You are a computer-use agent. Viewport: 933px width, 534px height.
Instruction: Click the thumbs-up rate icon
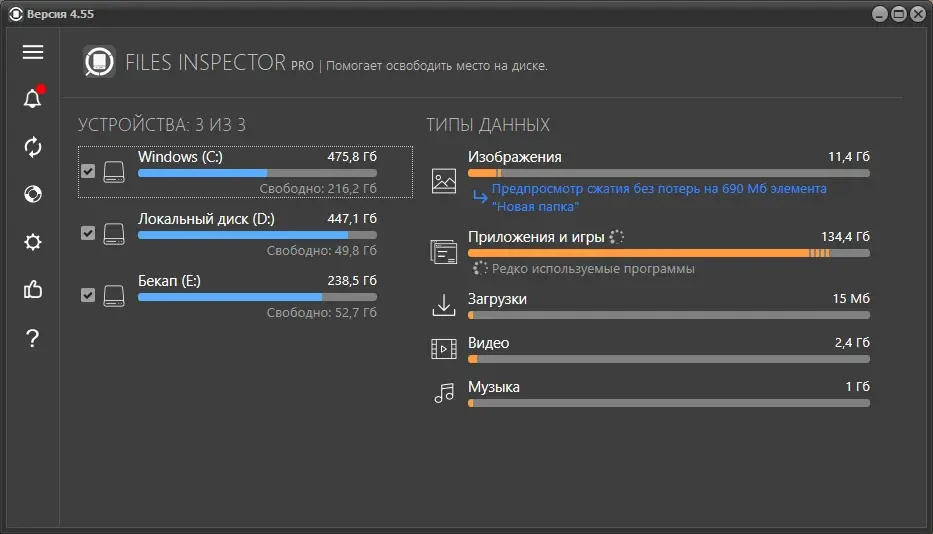pyautogui.click(x=33, y=290)
